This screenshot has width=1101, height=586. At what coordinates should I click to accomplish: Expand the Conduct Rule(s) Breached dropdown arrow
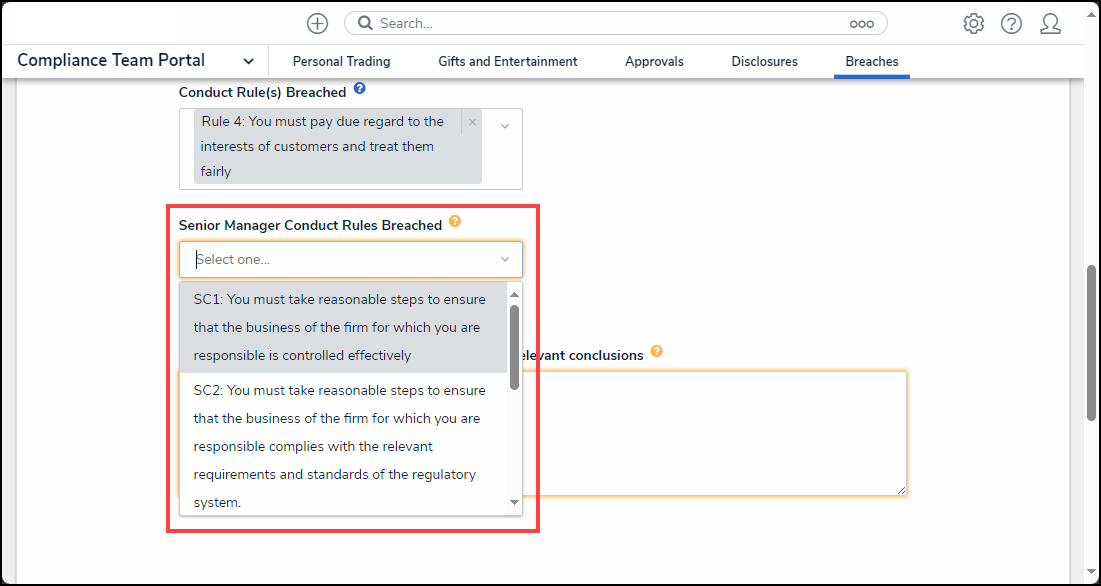tap(504, 126)
